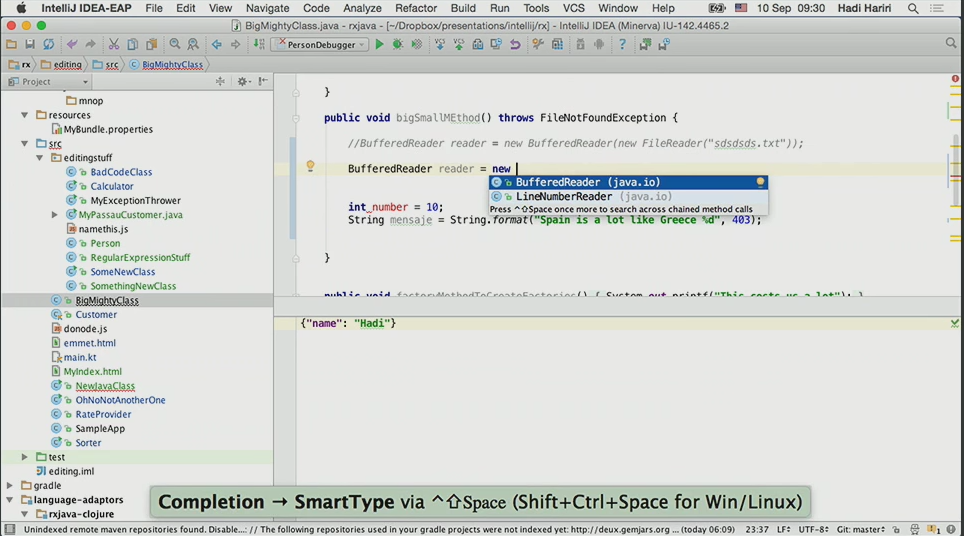The width and height of the screenshot is (964, 536).
Task: Click the Synchronize refresh icon
Action: click(49, 44)
